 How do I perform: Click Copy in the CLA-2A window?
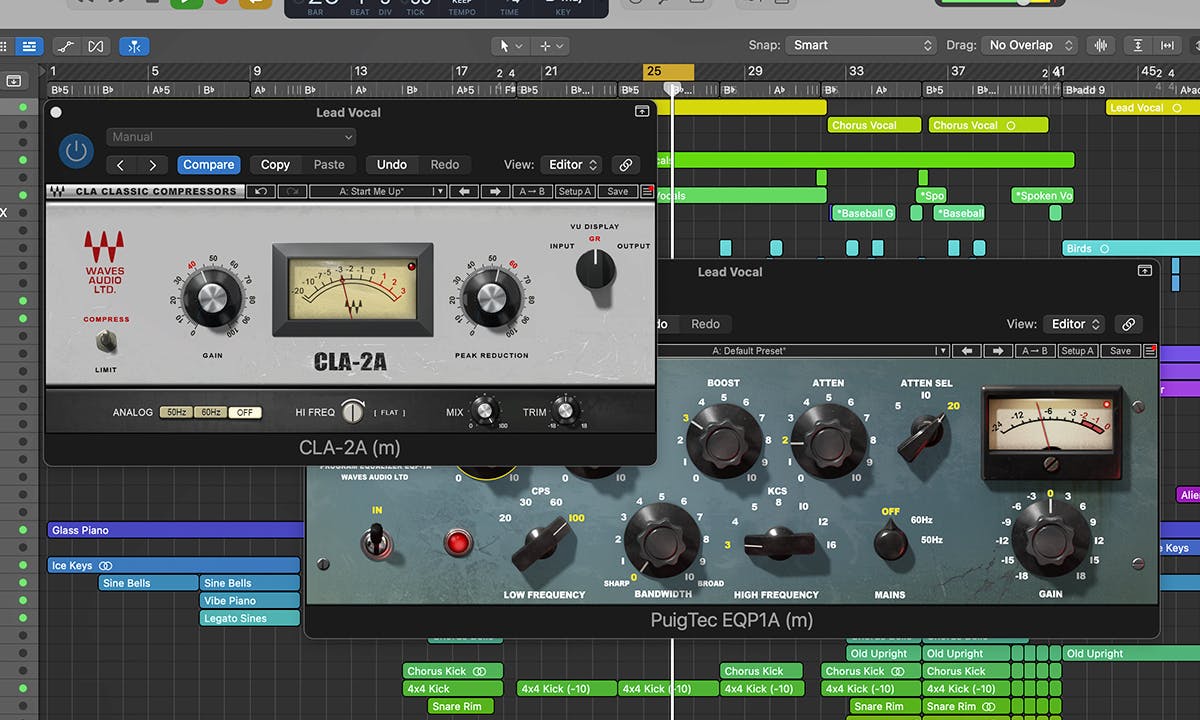pos(275,165)
